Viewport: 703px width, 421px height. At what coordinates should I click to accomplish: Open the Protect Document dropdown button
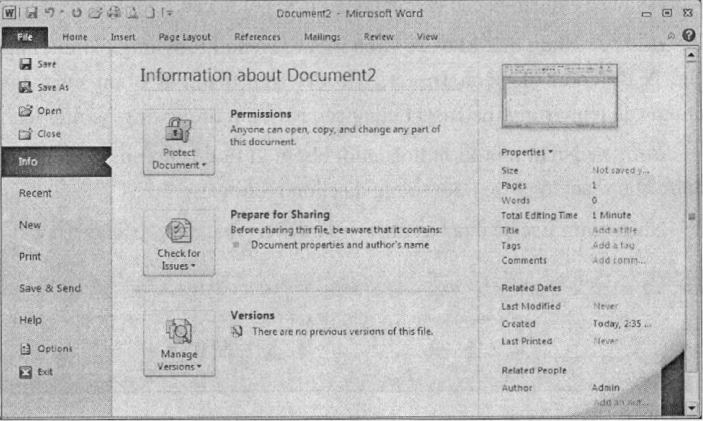pyautogui.click(x=179, y=143)
